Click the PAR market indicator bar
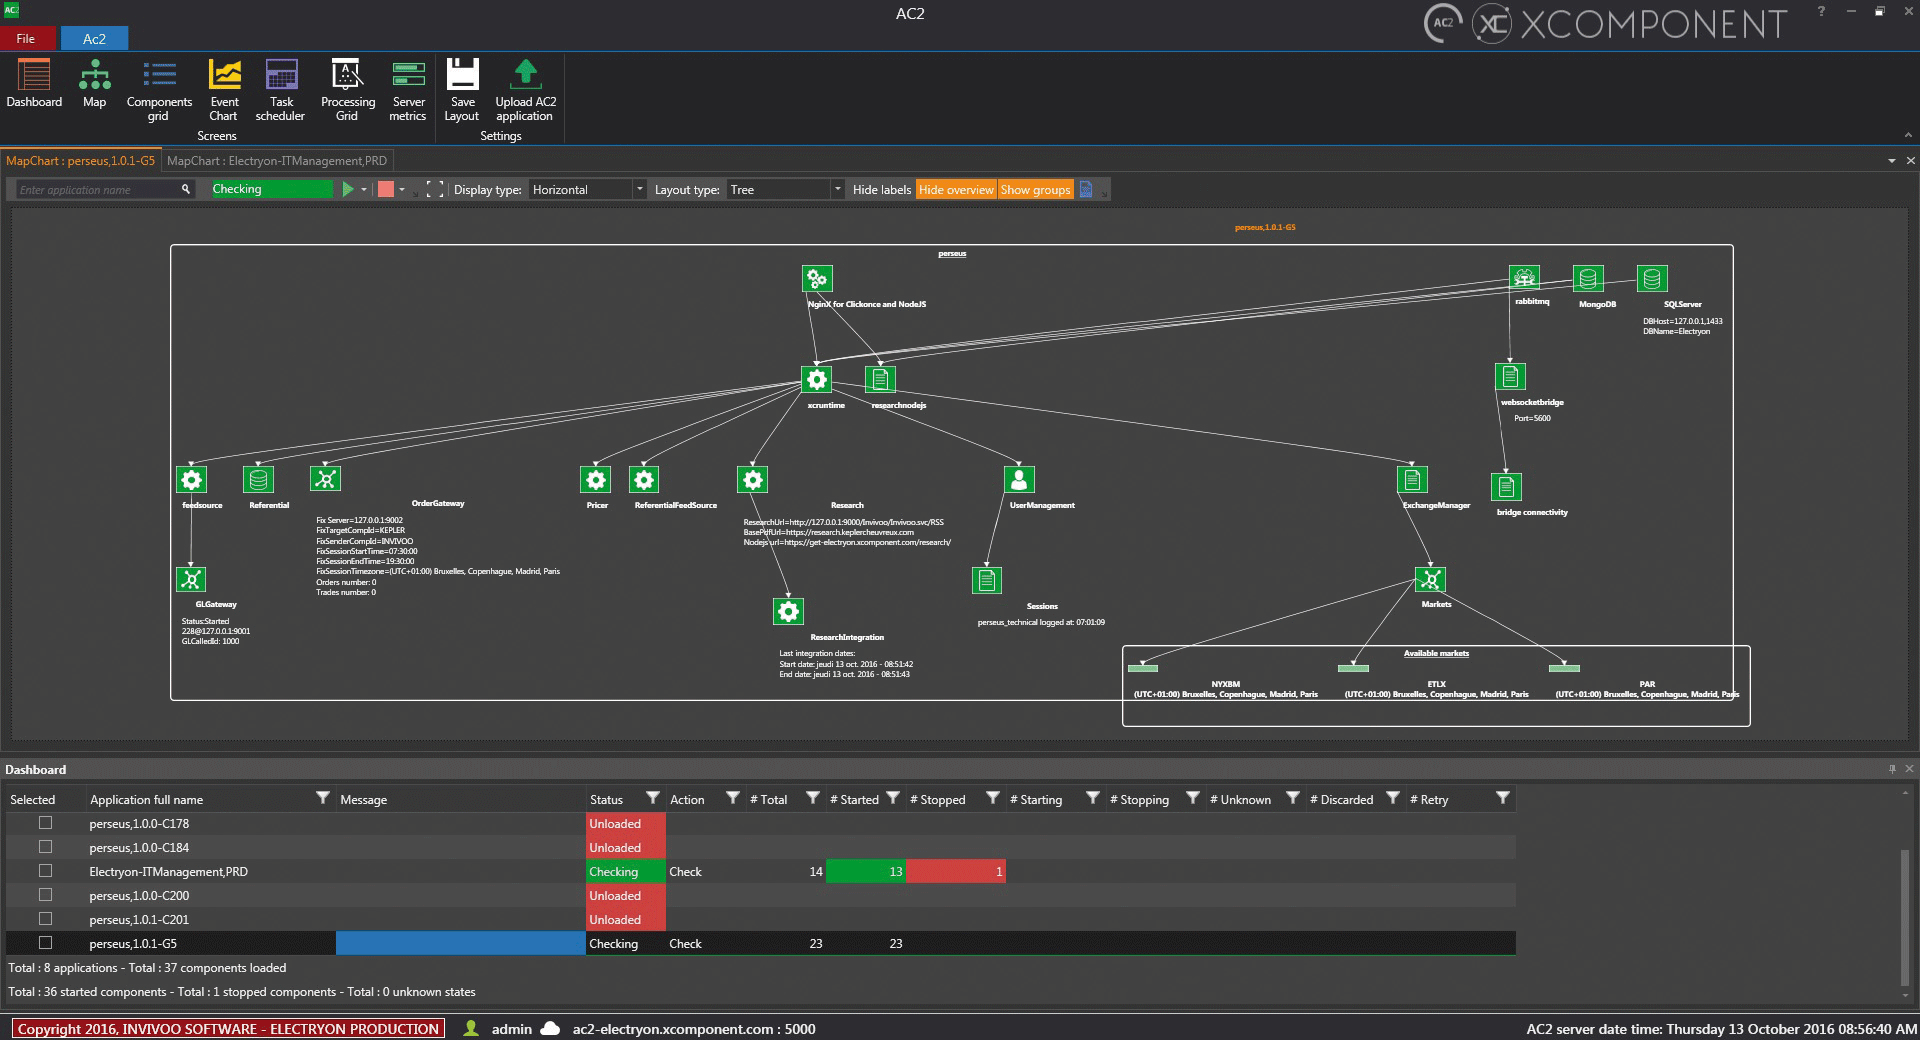This screenshot has width=1920, height=1040. tap(1564, 668)
